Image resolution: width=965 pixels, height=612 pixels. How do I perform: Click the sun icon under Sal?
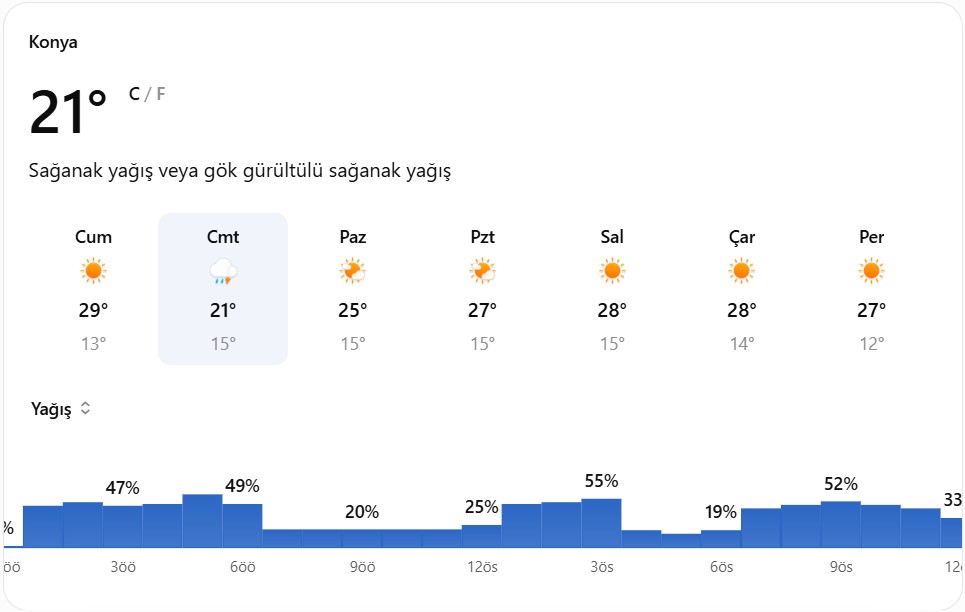(x=612, y=271)
